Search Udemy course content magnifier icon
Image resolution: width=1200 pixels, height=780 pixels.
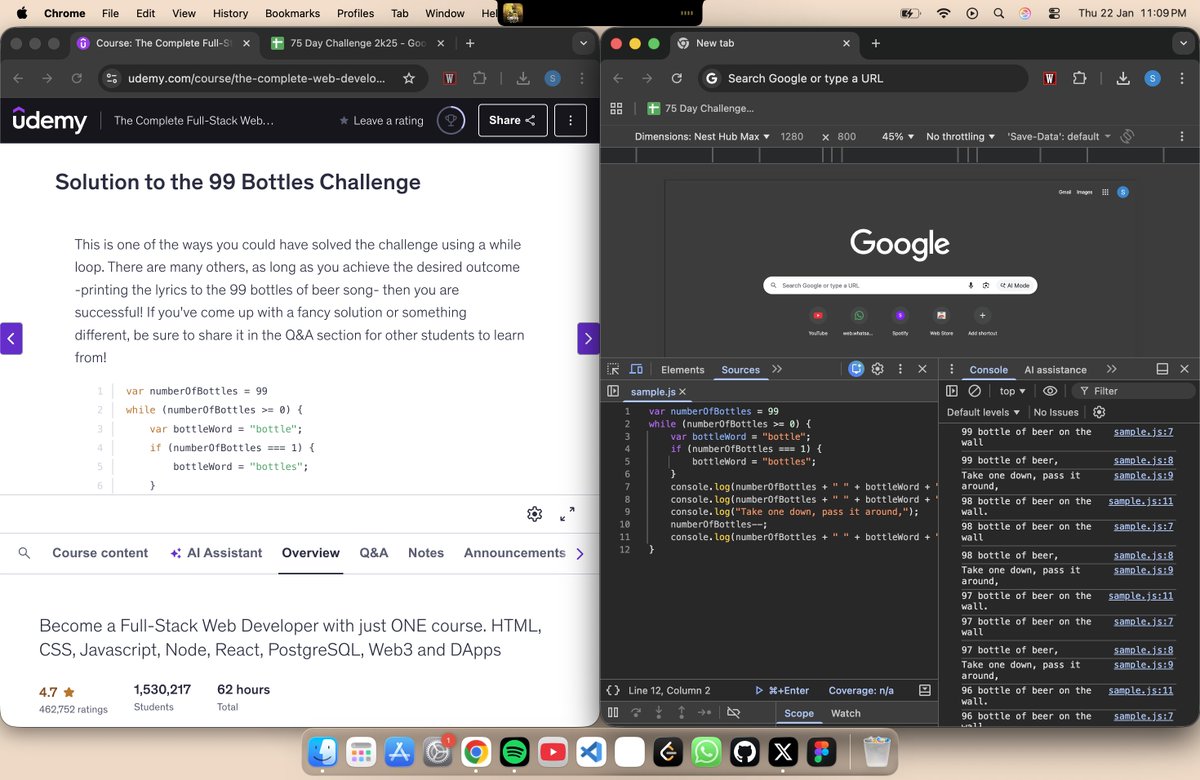24,553
